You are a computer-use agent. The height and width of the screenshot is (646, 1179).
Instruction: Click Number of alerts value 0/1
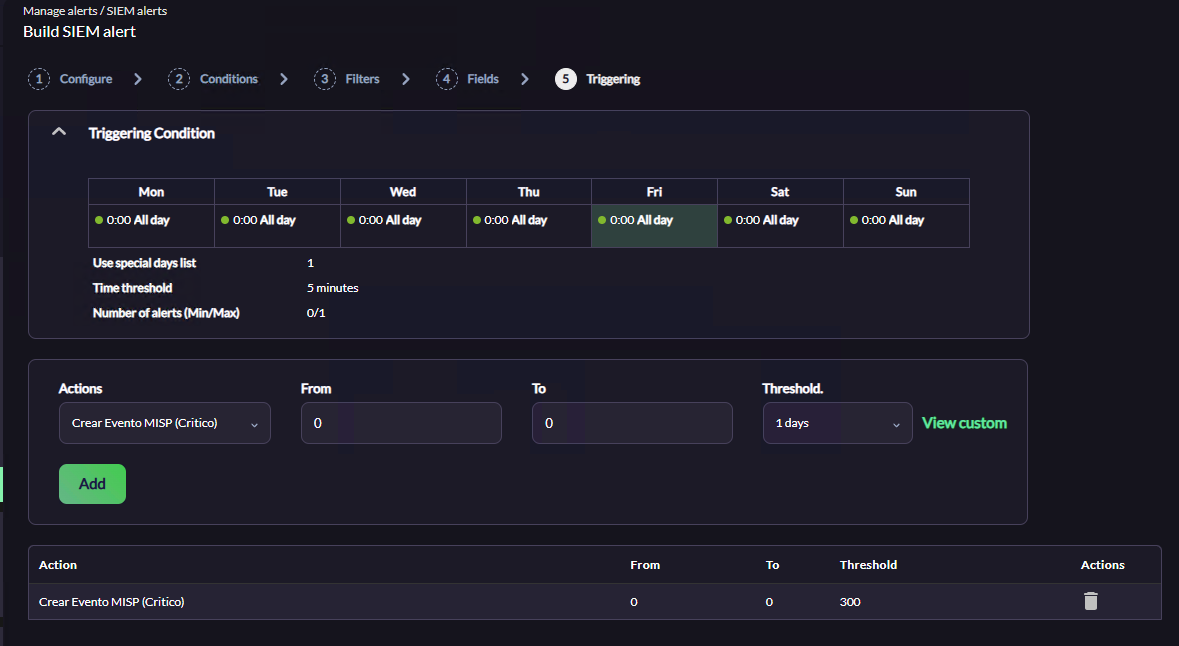[316, 313]
